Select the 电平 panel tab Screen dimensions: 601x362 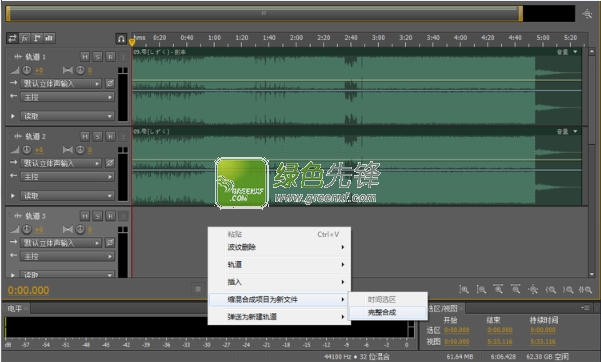coord(15,308)
